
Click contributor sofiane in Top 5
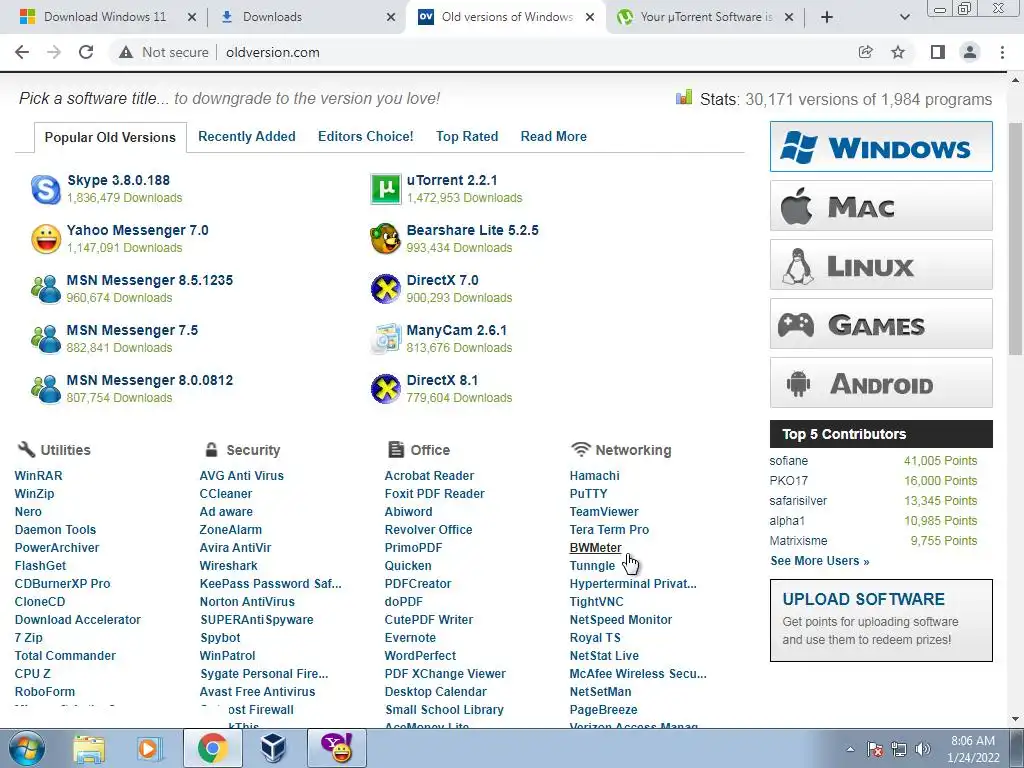[x=788, y=461]
